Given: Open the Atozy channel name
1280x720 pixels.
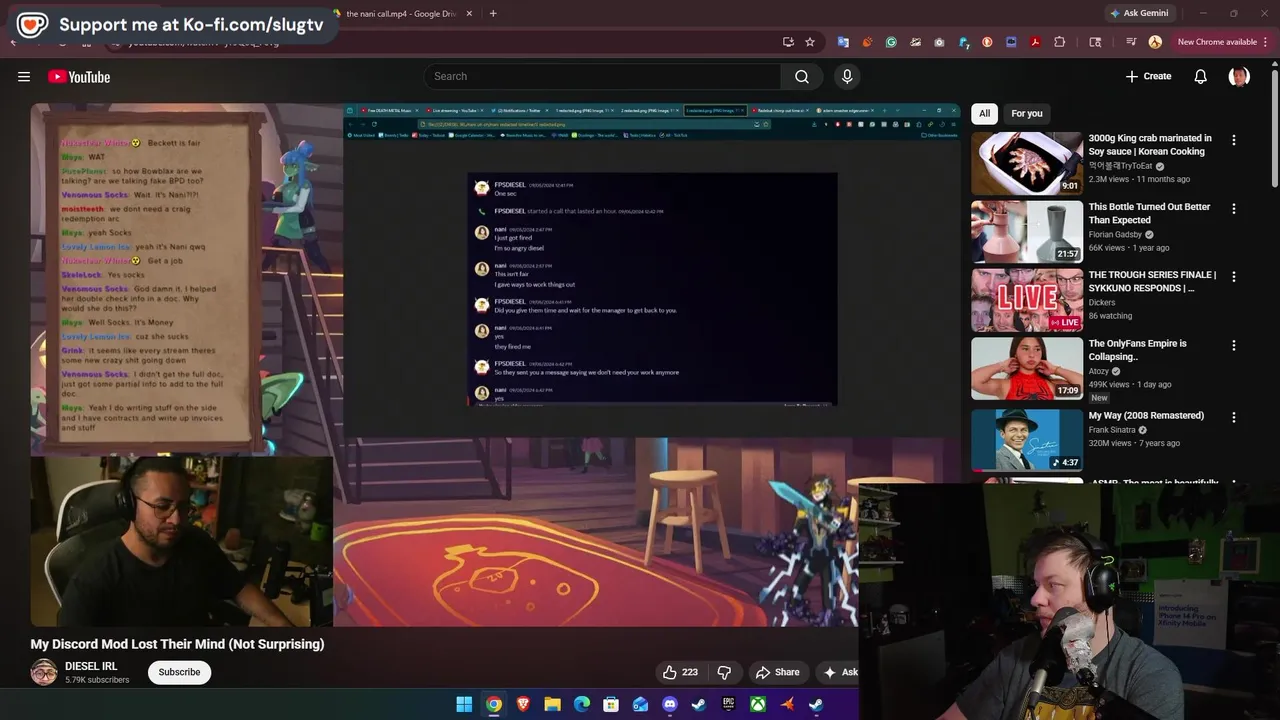Looking at the screenshot, I should [1099, 371].
